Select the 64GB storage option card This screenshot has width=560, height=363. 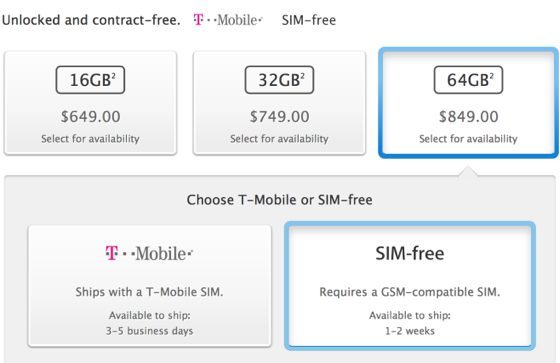468,103
